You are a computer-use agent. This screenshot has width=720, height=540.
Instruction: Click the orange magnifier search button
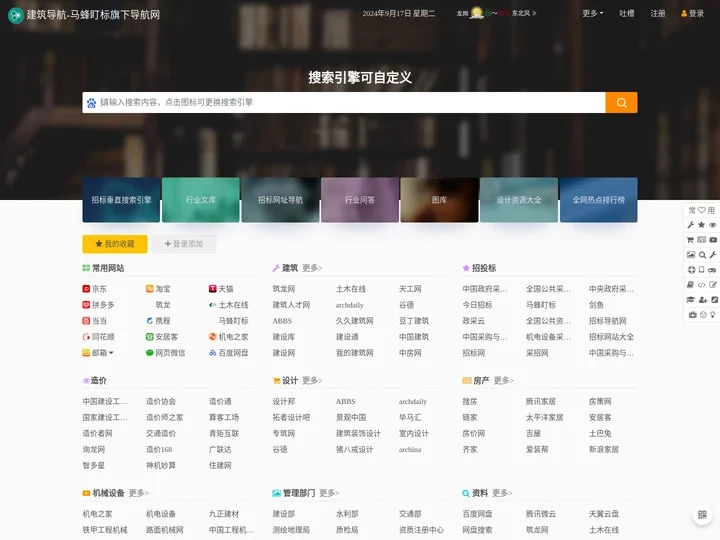click(621, 102)
